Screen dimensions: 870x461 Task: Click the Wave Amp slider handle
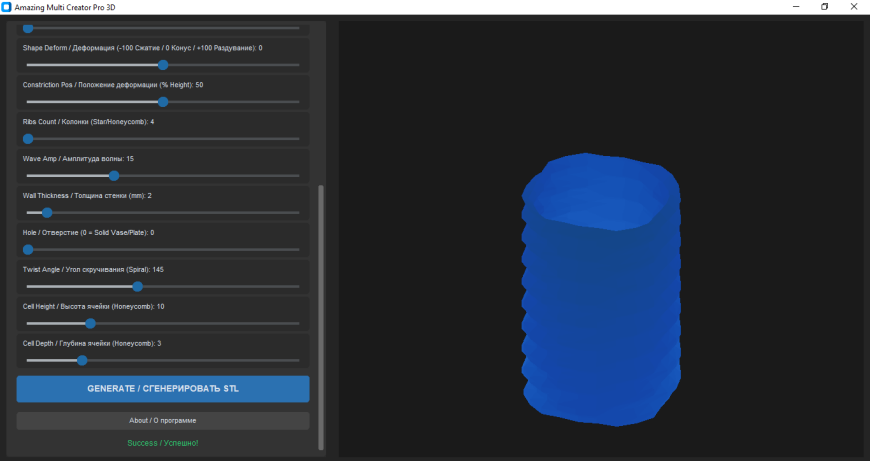(x=114, y=176)
